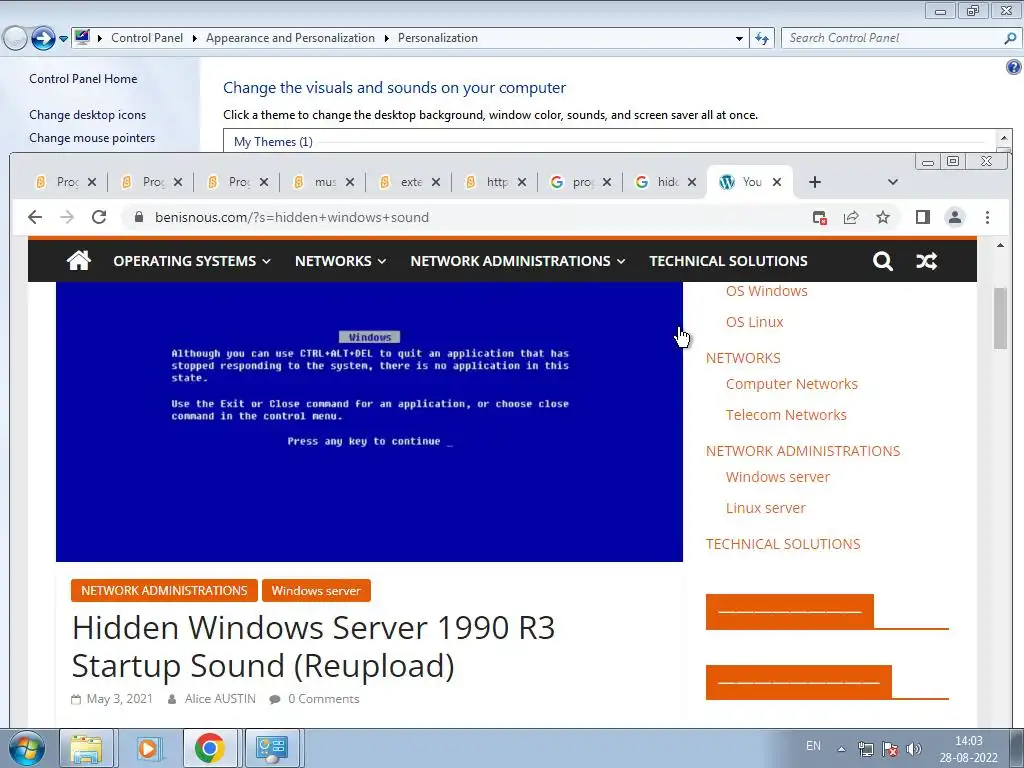Share this page icon in address bar
Image resolution: width=1024 pixels, height=768 pixels.
pos(851,217)
